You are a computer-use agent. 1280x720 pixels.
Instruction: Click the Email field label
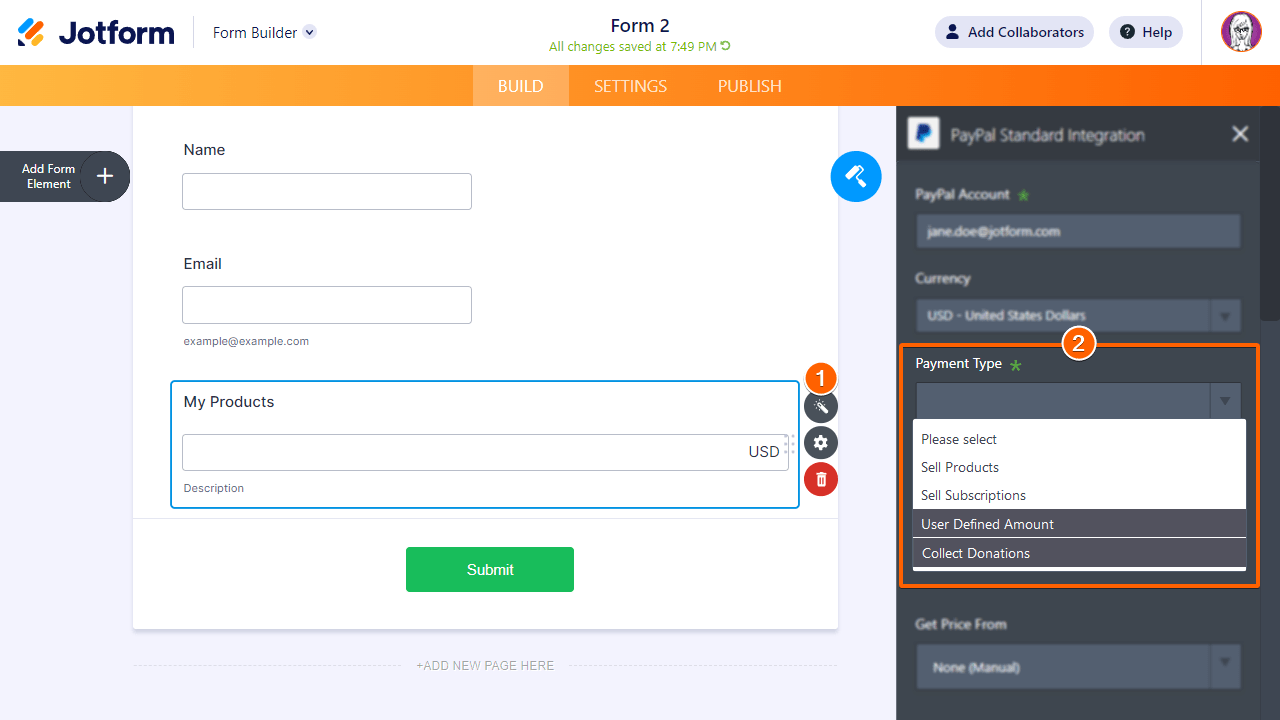coord(202,264)
